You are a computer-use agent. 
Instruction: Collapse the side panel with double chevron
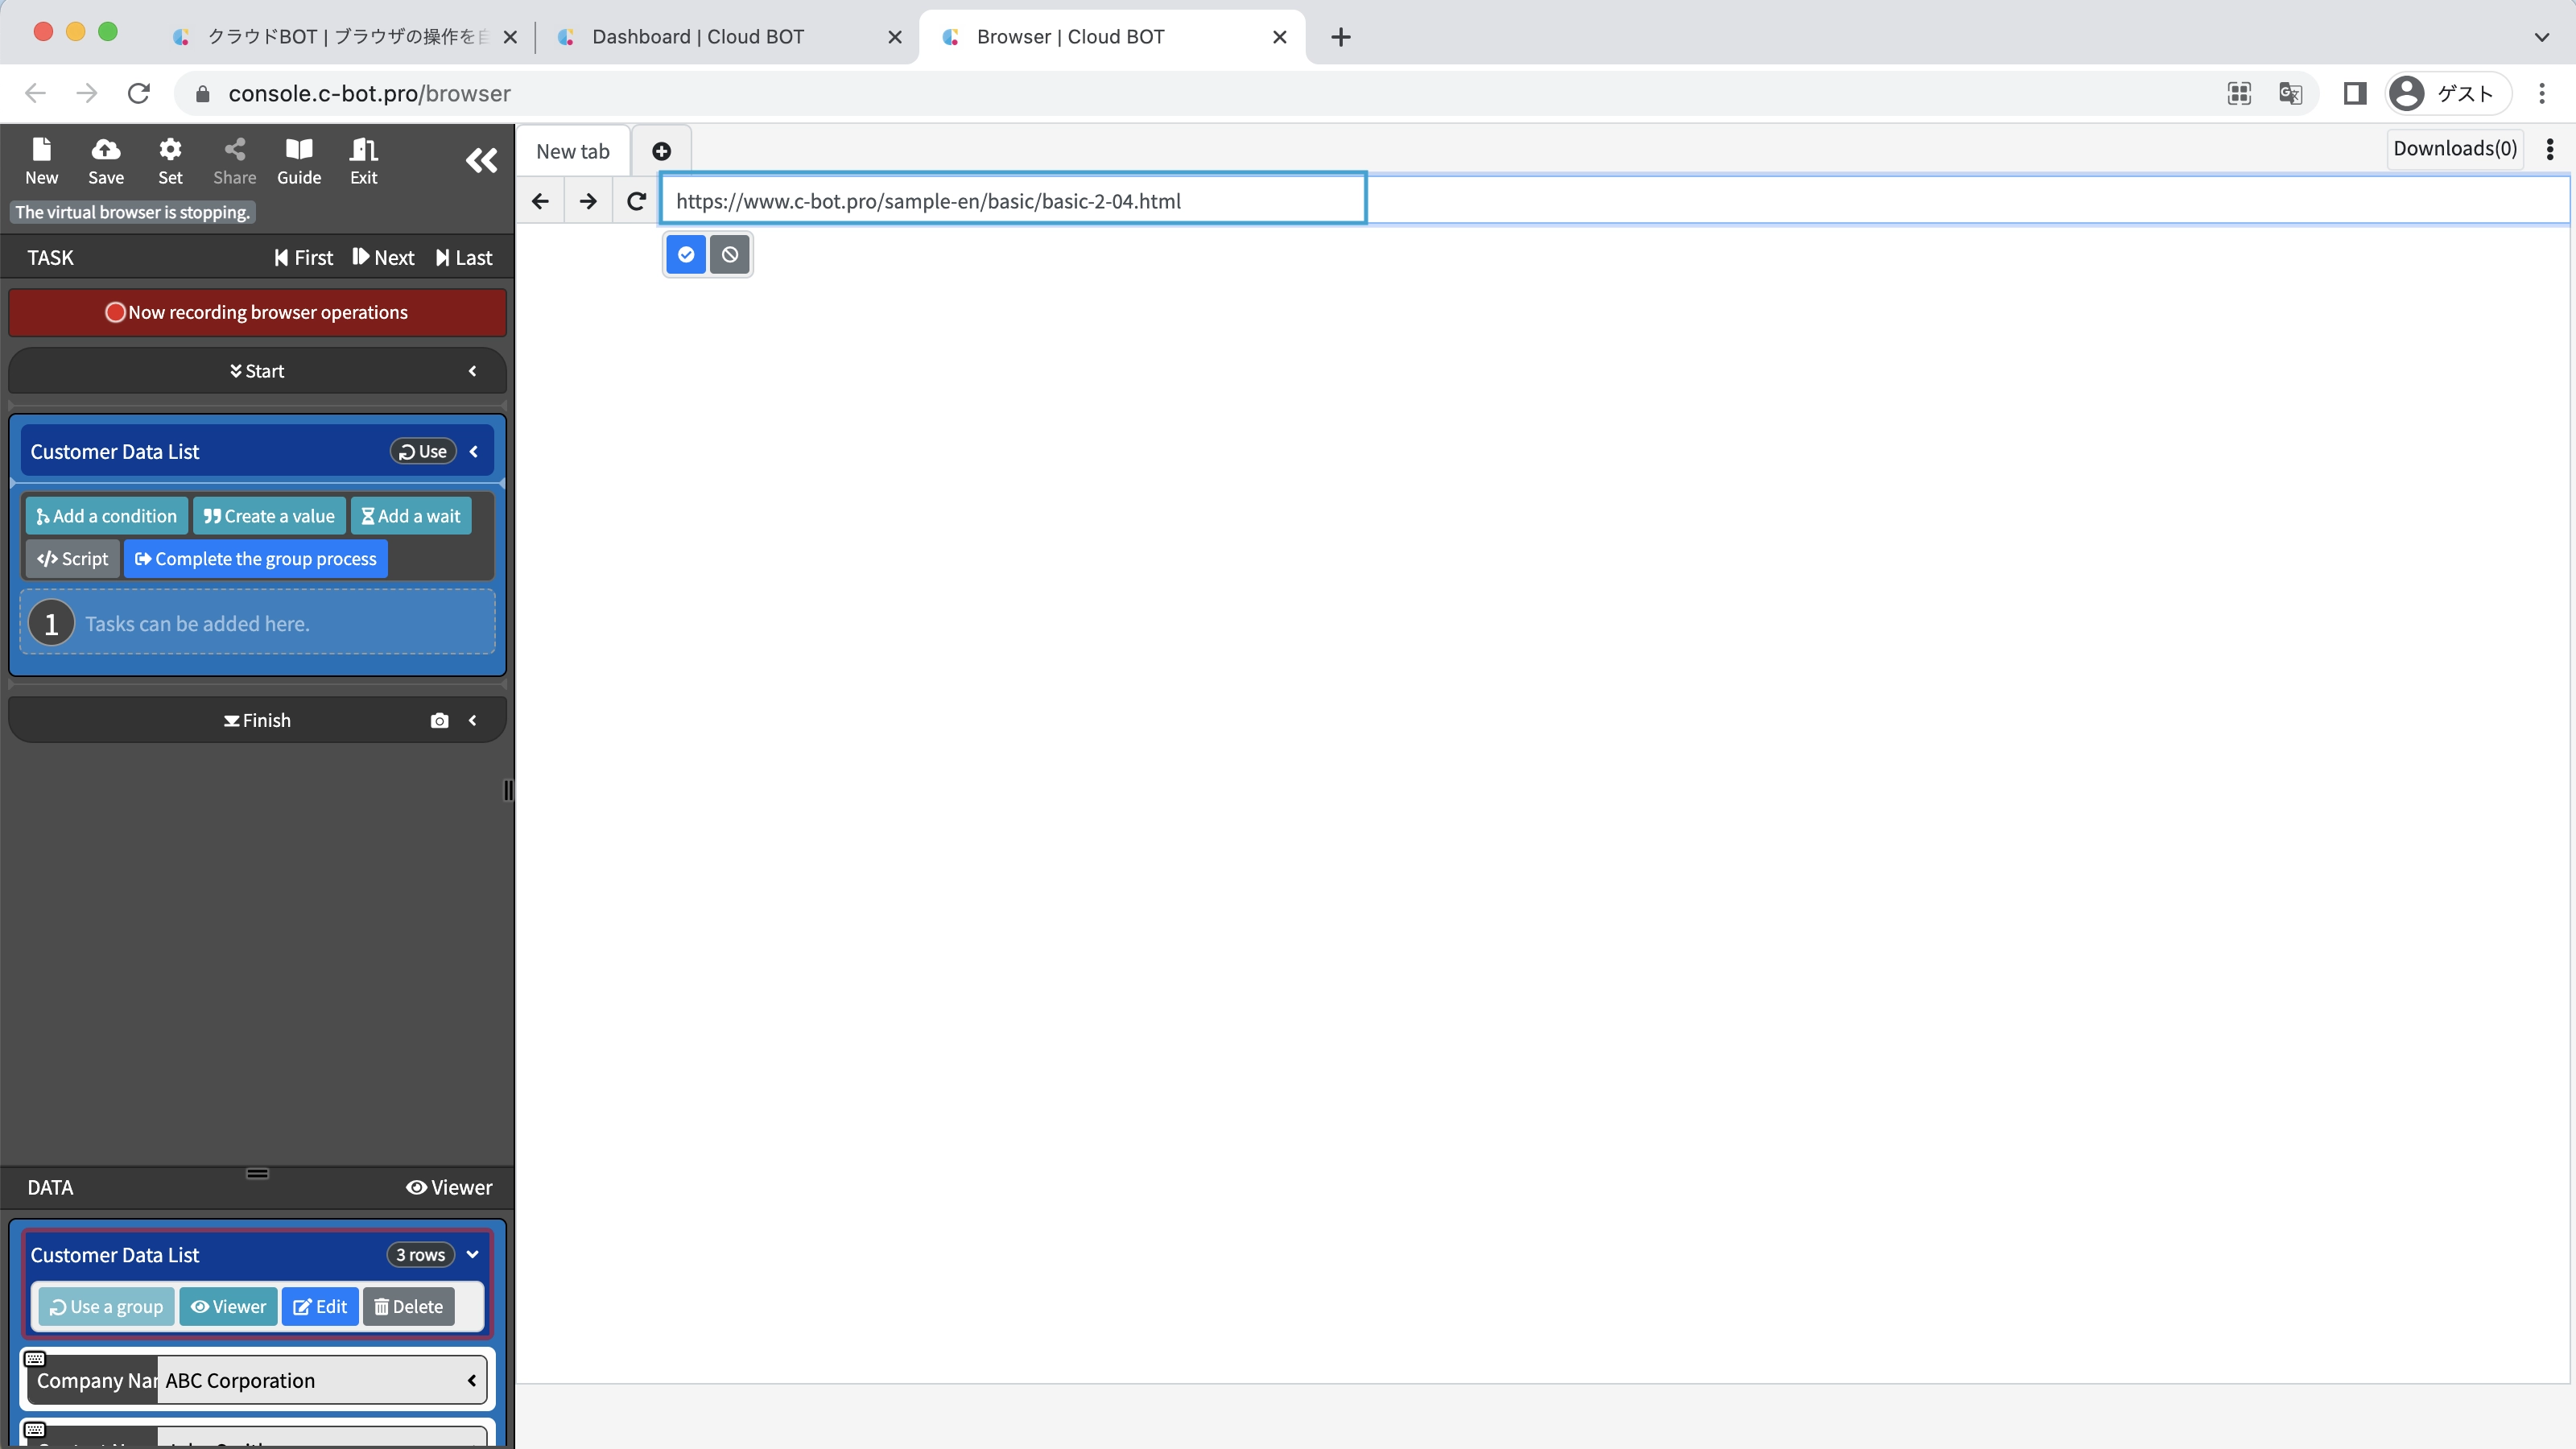click(481, 160)
